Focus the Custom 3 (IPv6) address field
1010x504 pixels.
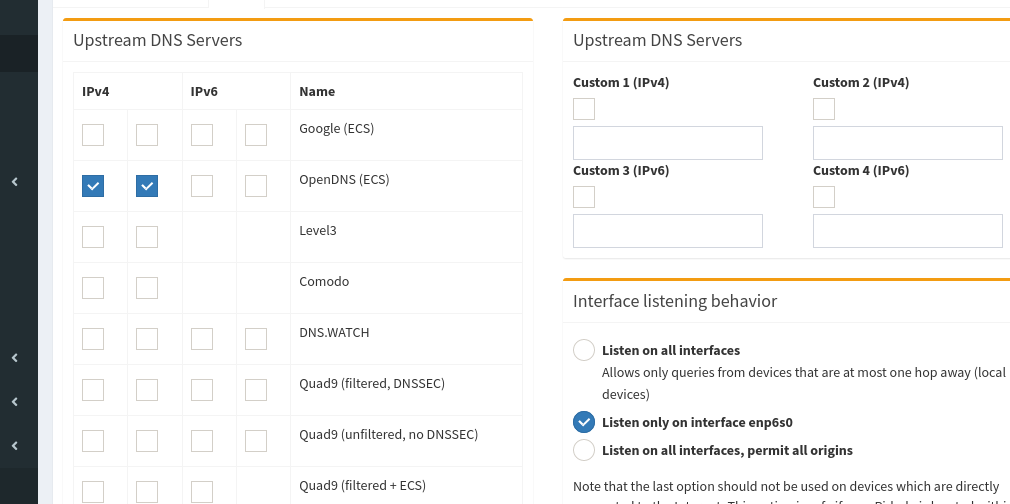(668, 231)
